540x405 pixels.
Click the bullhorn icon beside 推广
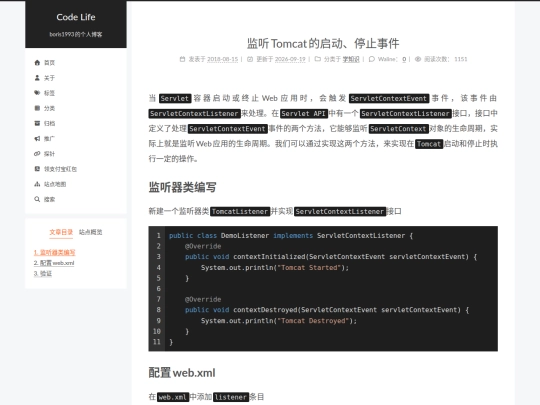[37, 138]
